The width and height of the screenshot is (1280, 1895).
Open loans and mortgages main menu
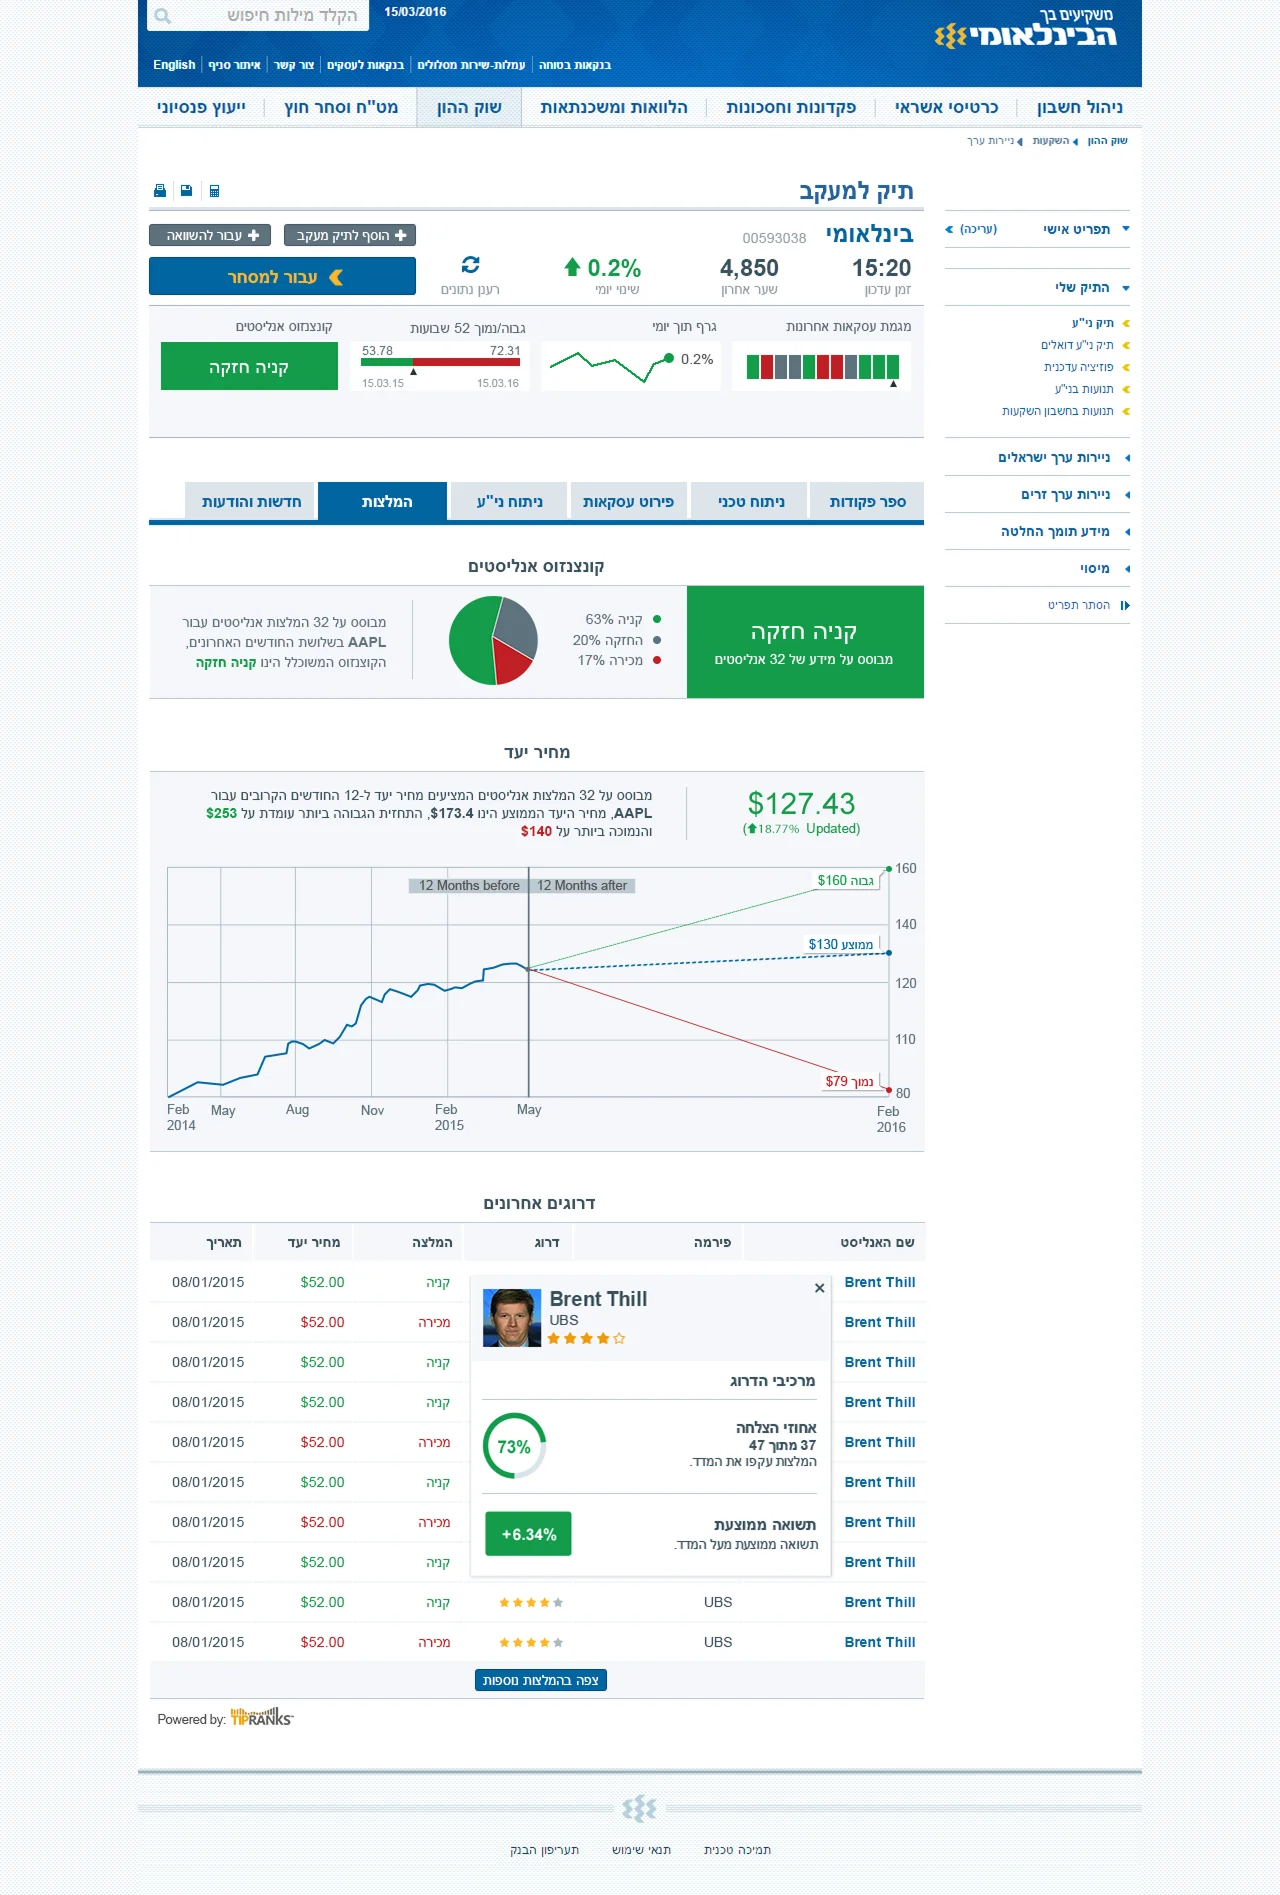614,107
